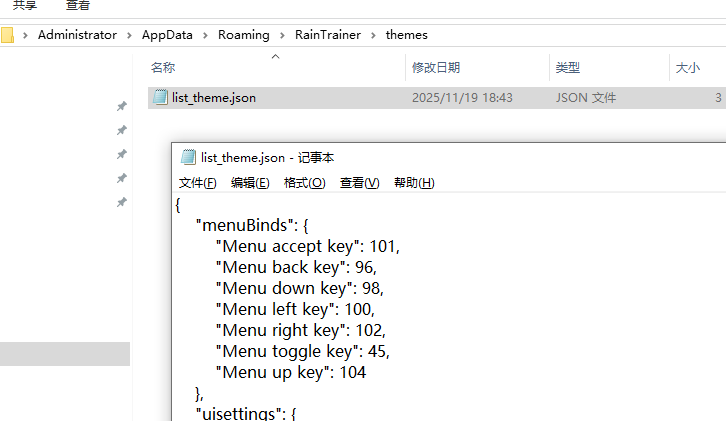726x421 pixels.
Task: Sort by the 修改日期 column header
Action: 436,68
